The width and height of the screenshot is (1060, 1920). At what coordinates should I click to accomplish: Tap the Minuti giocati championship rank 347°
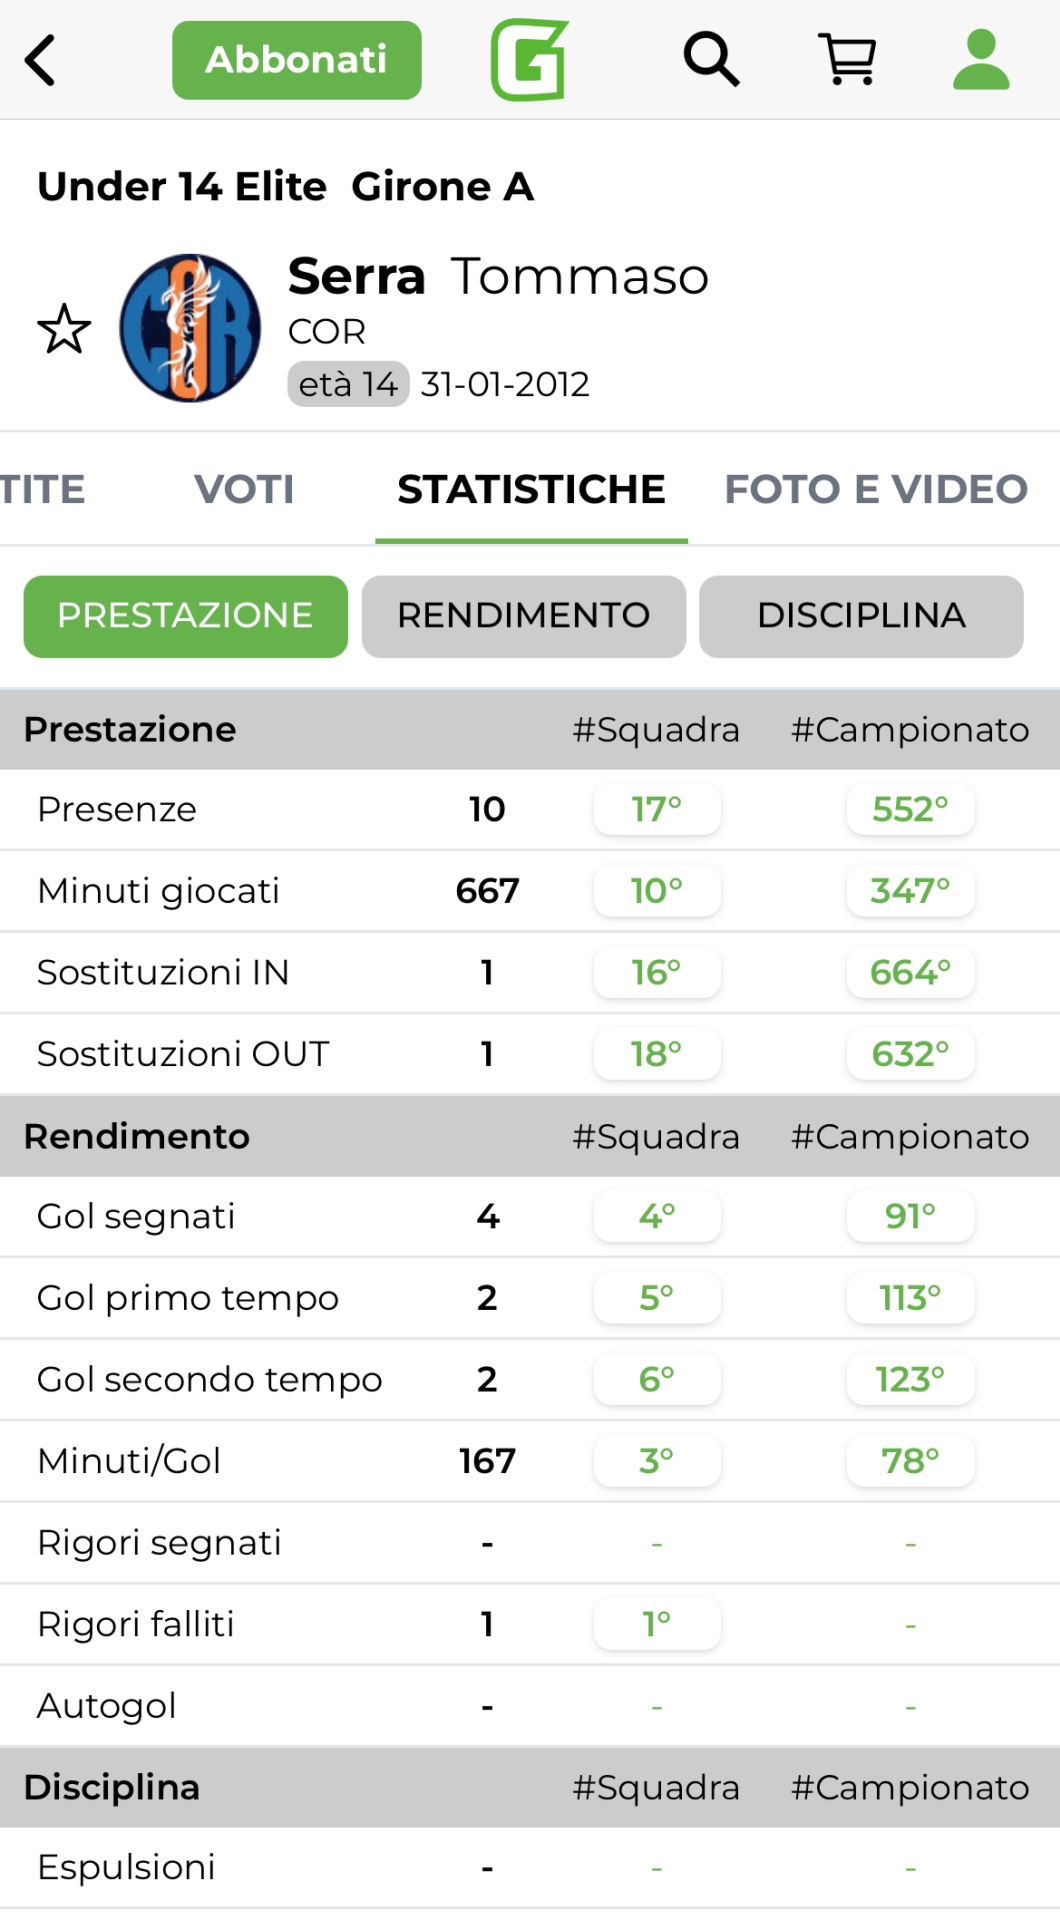(910, 891)
